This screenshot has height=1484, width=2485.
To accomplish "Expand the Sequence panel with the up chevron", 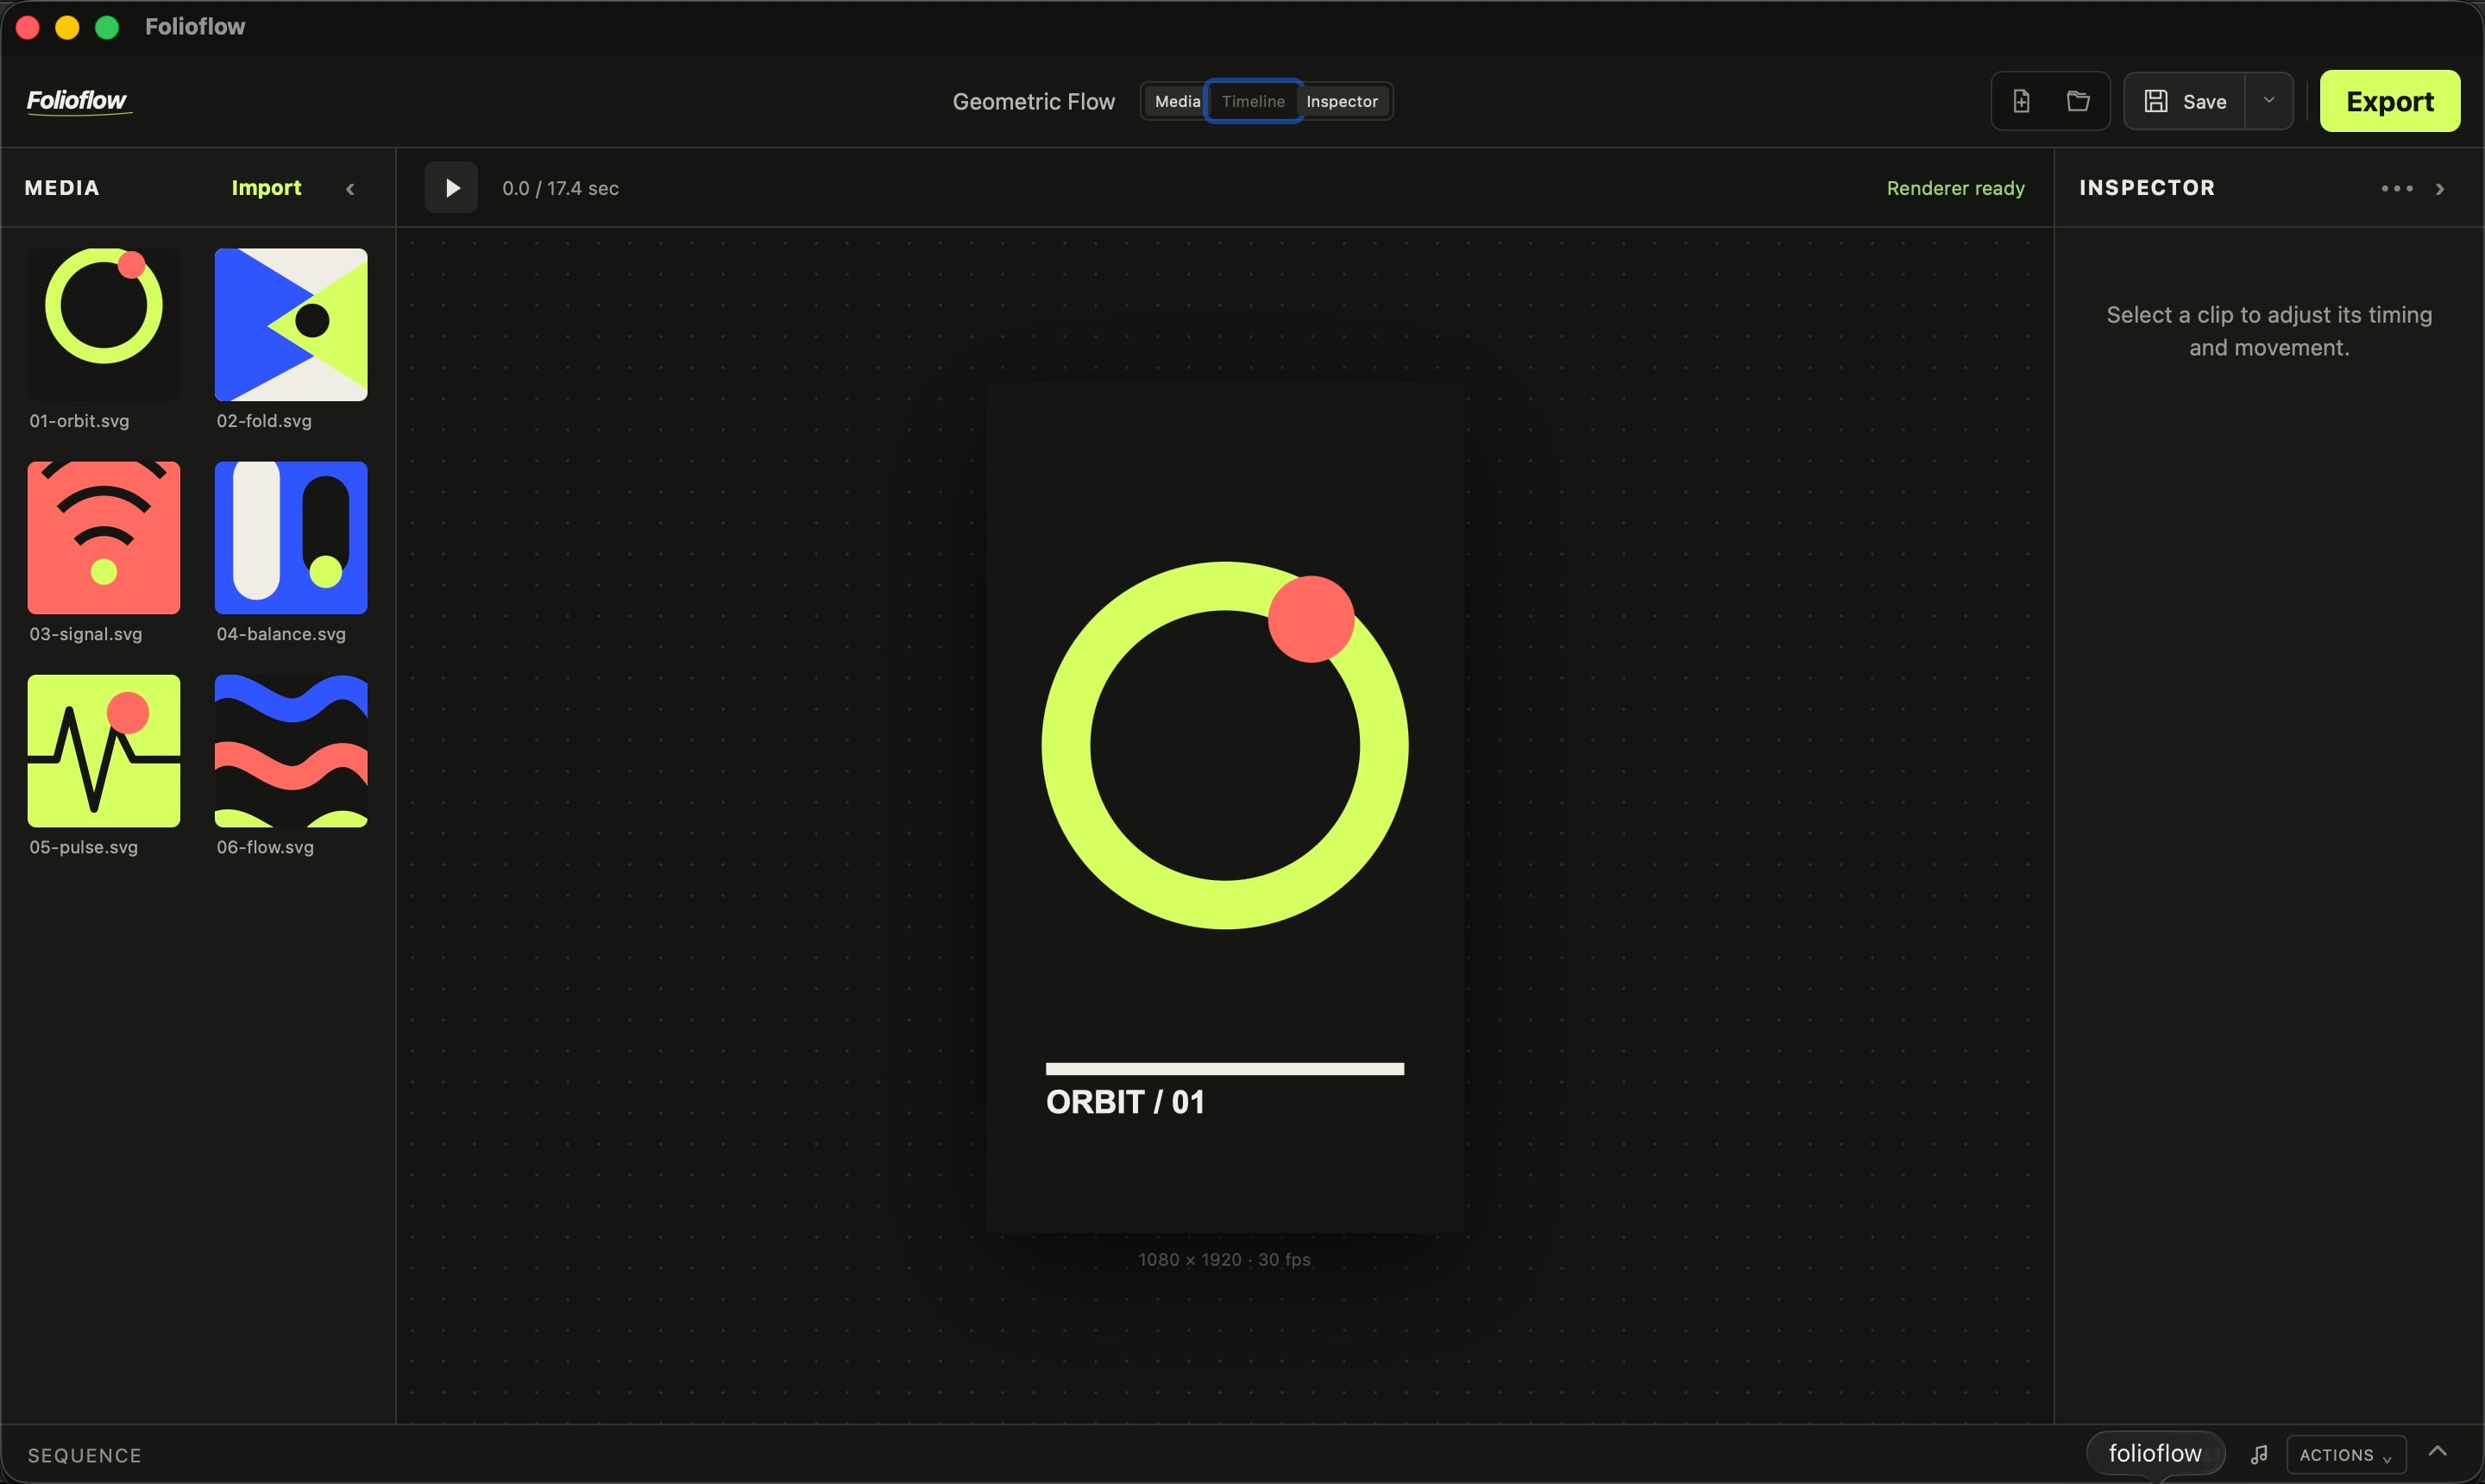I will point(2437,1452).
